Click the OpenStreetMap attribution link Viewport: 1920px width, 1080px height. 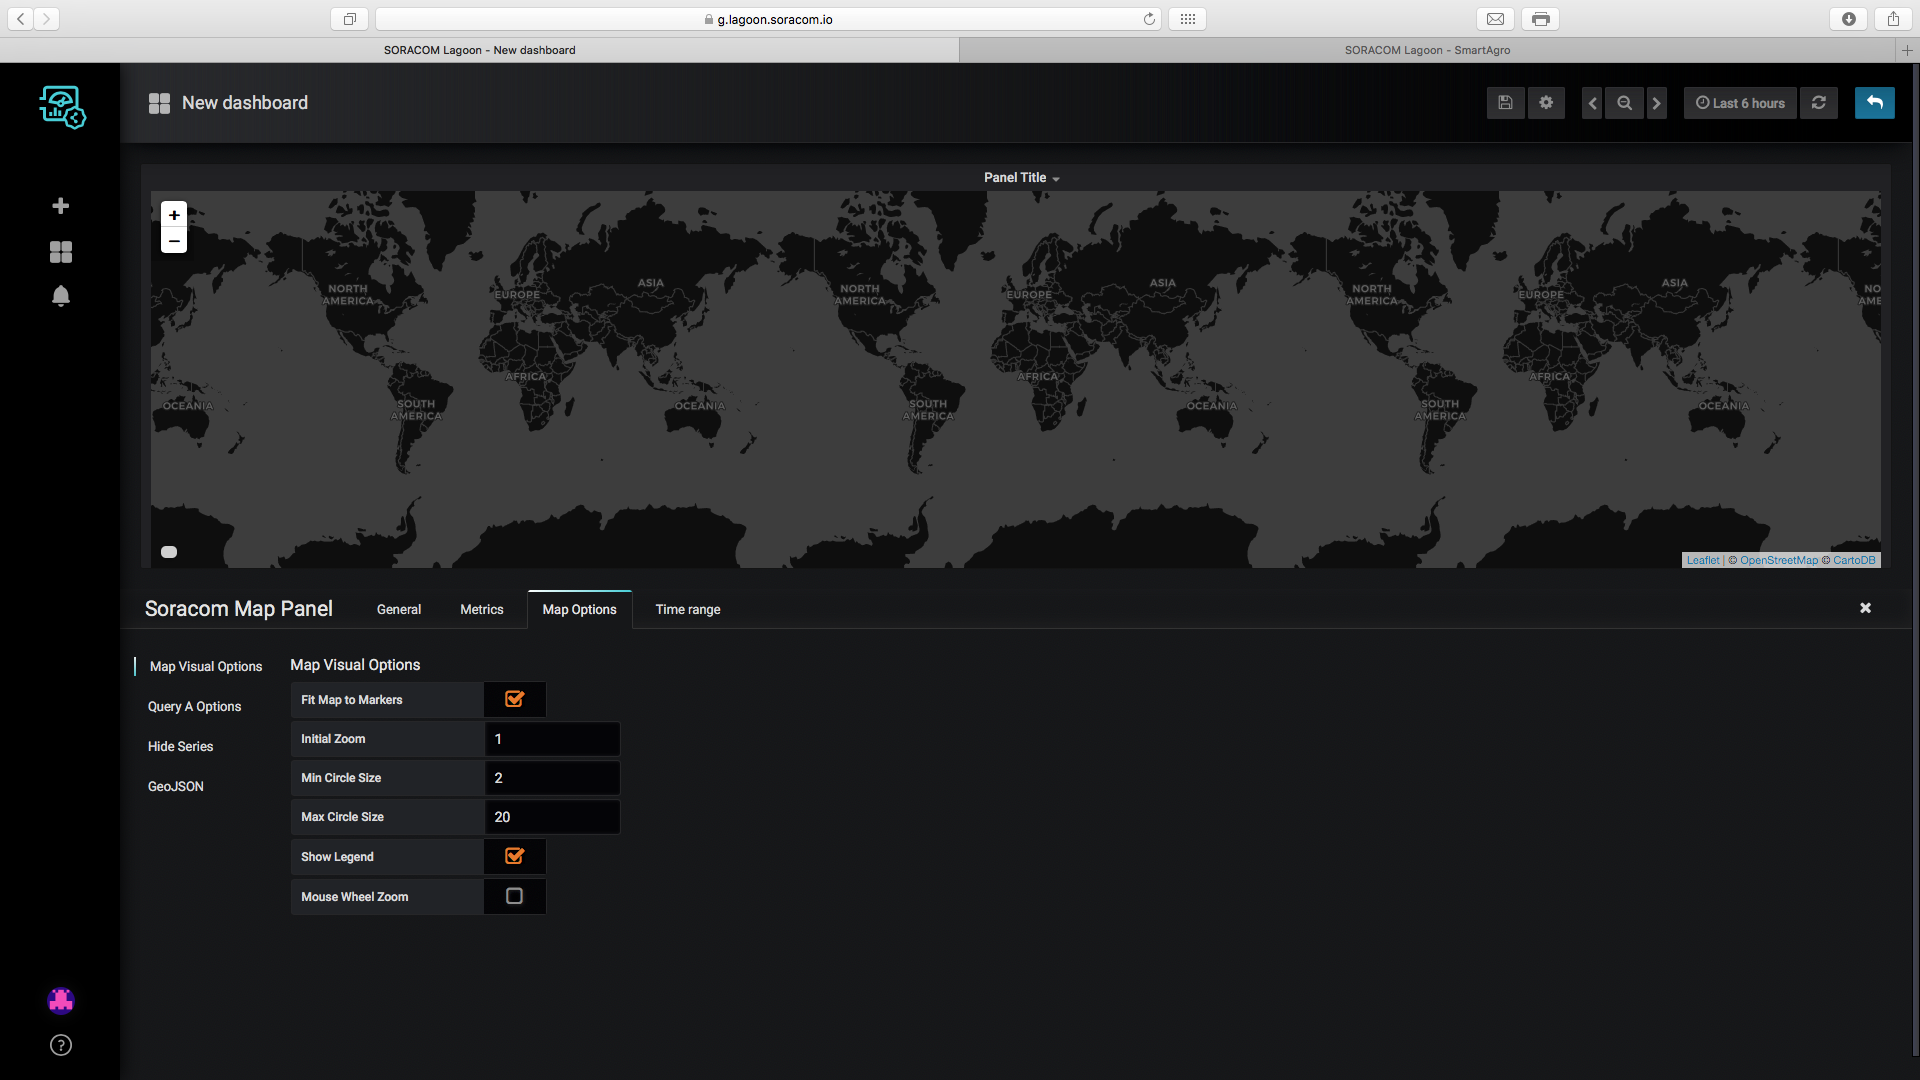point(1778,561)
